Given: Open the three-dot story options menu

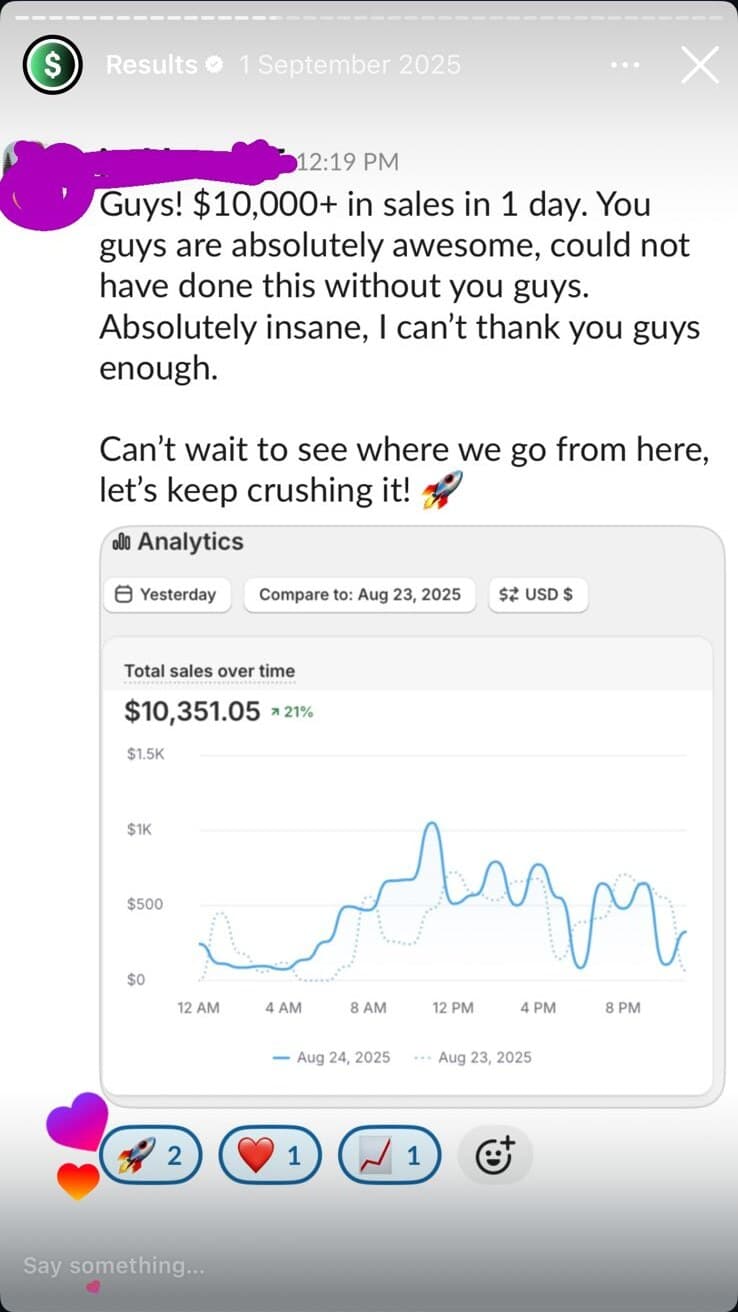Looking at the screenshot, I should coord(624,63).
